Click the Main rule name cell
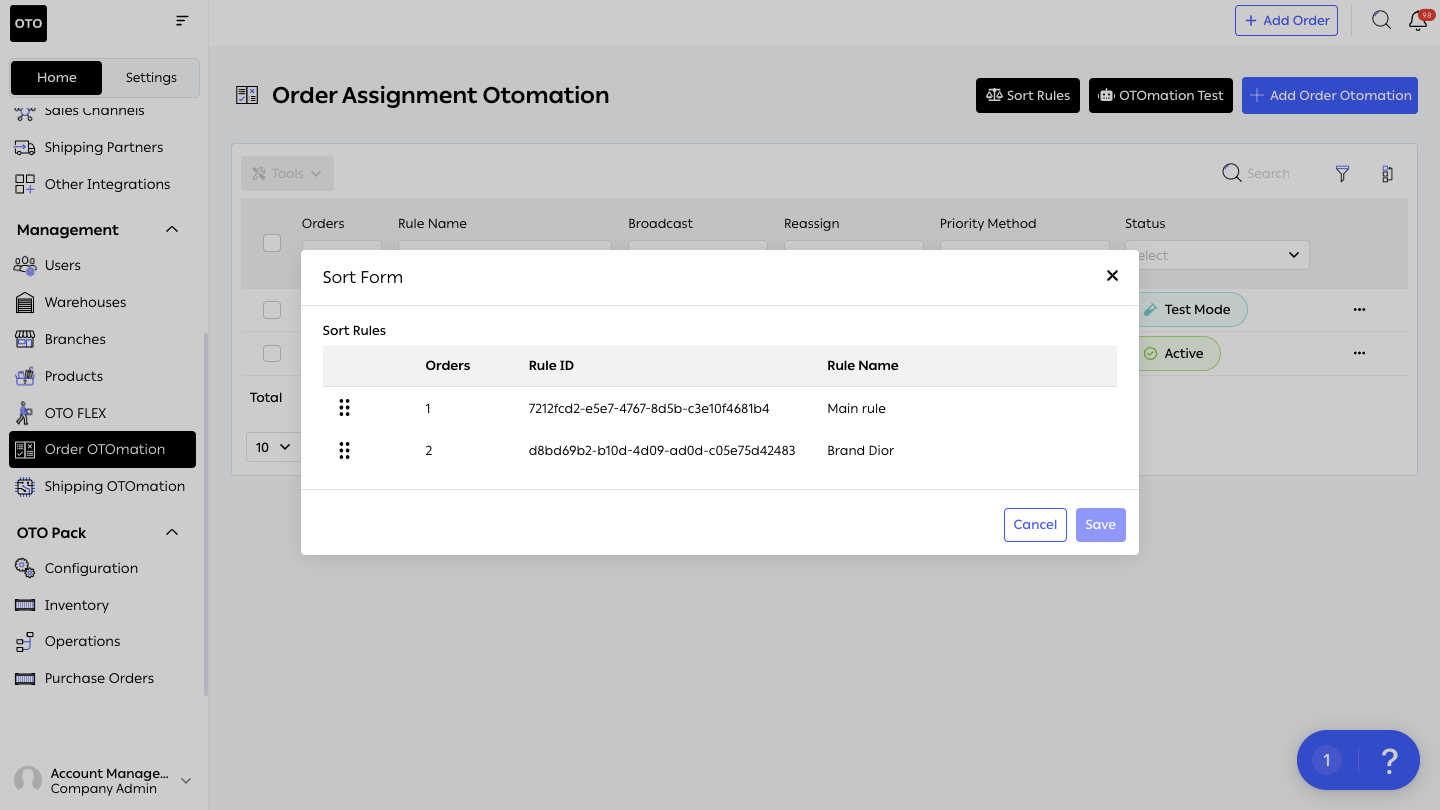Viewport: 1440px width, 810px height. 857,408
